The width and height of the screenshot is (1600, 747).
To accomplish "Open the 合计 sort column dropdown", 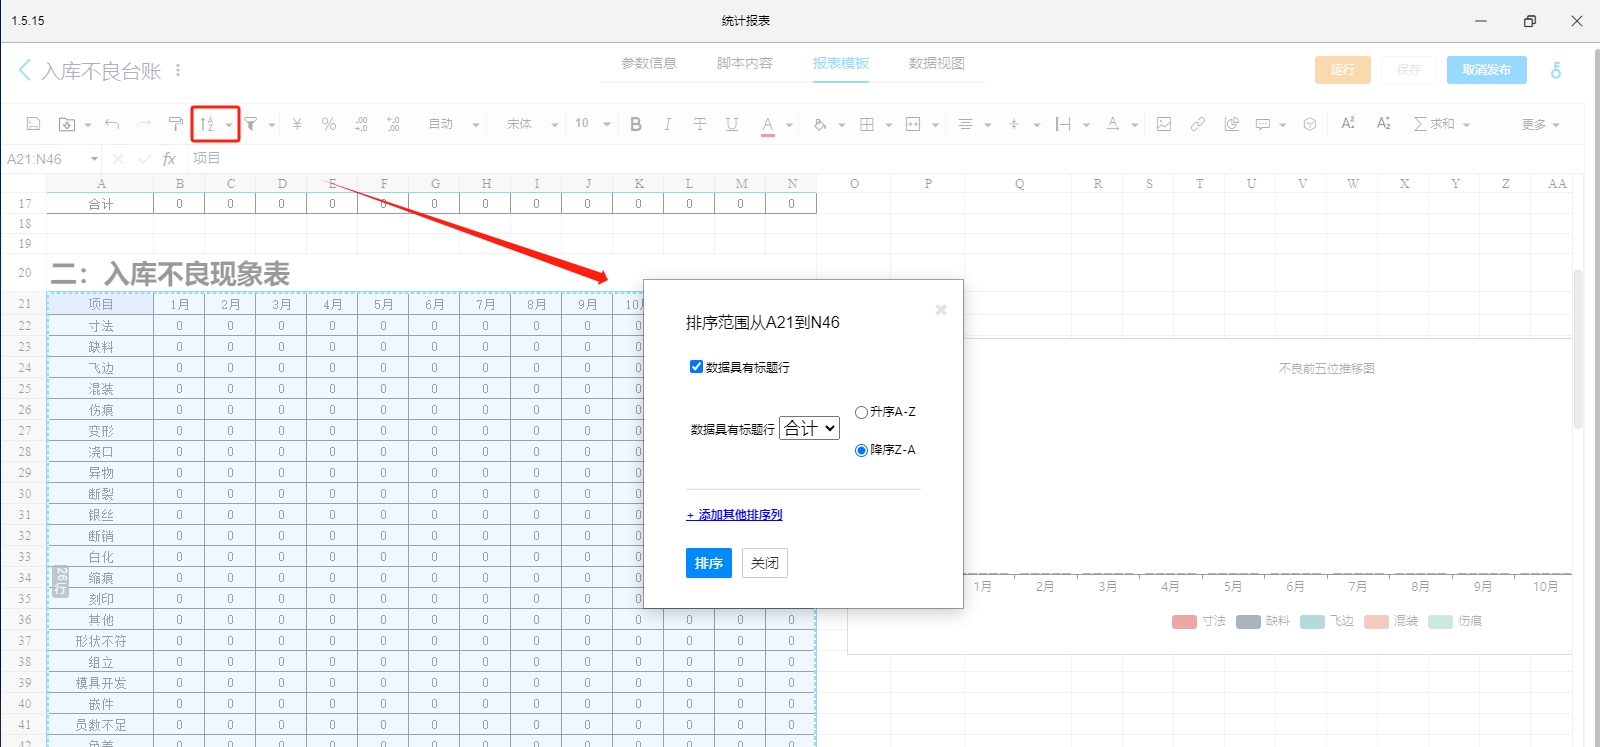I will pos(809,428).
